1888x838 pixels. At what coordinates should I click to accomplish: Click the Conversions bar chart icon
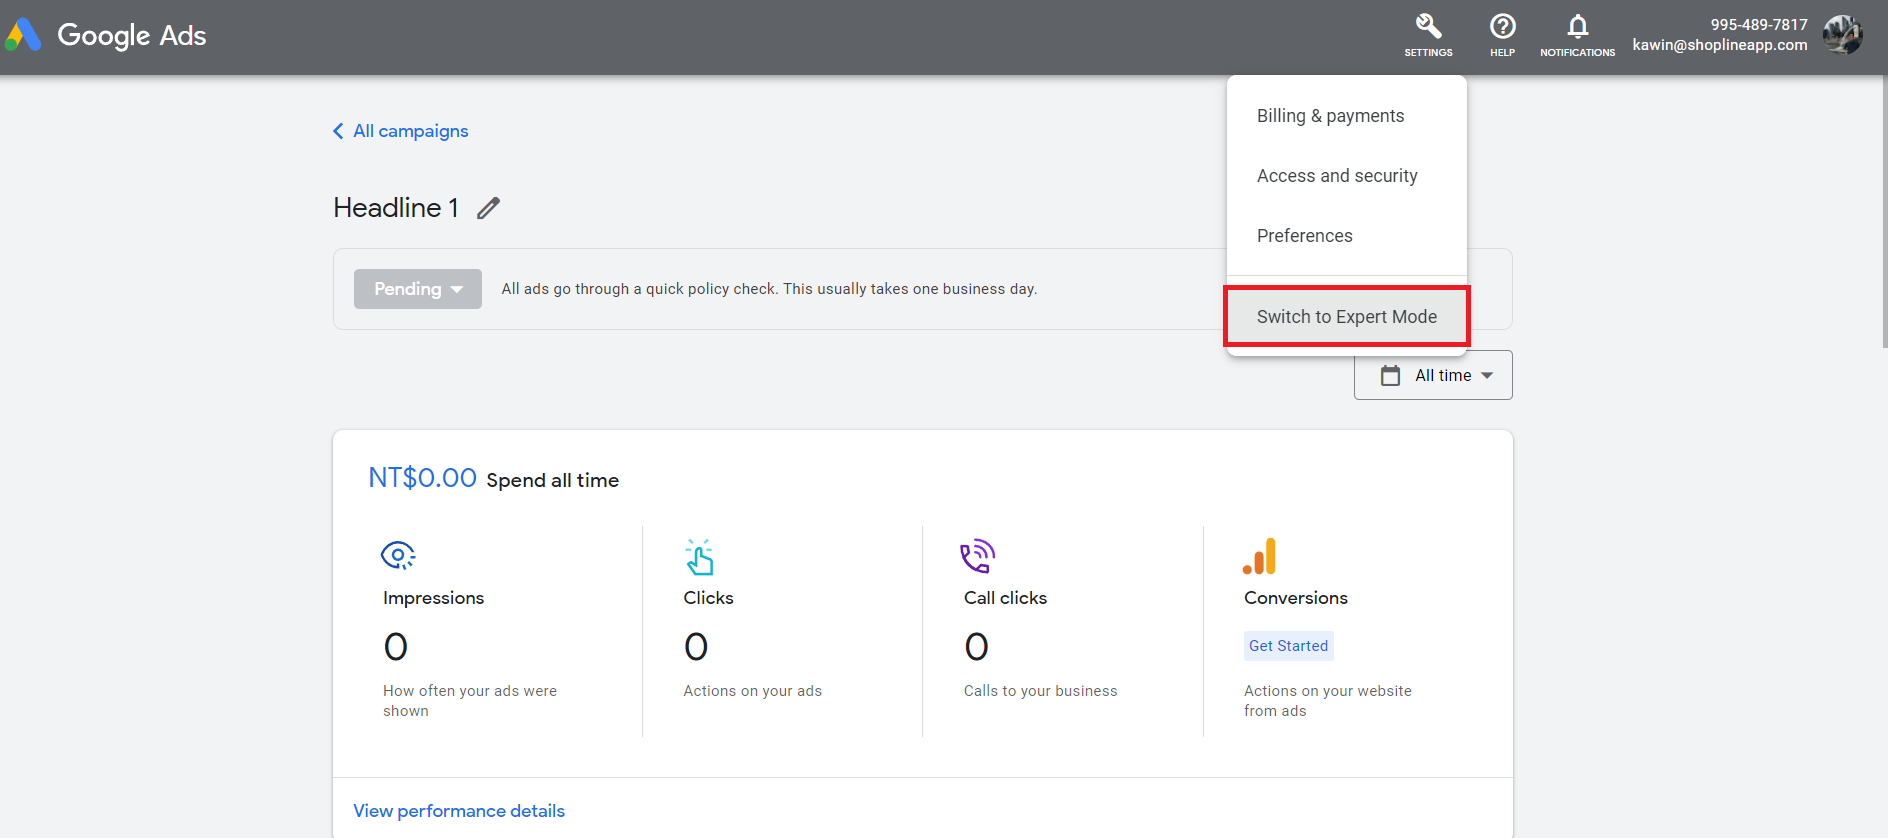pos(1259,556)
